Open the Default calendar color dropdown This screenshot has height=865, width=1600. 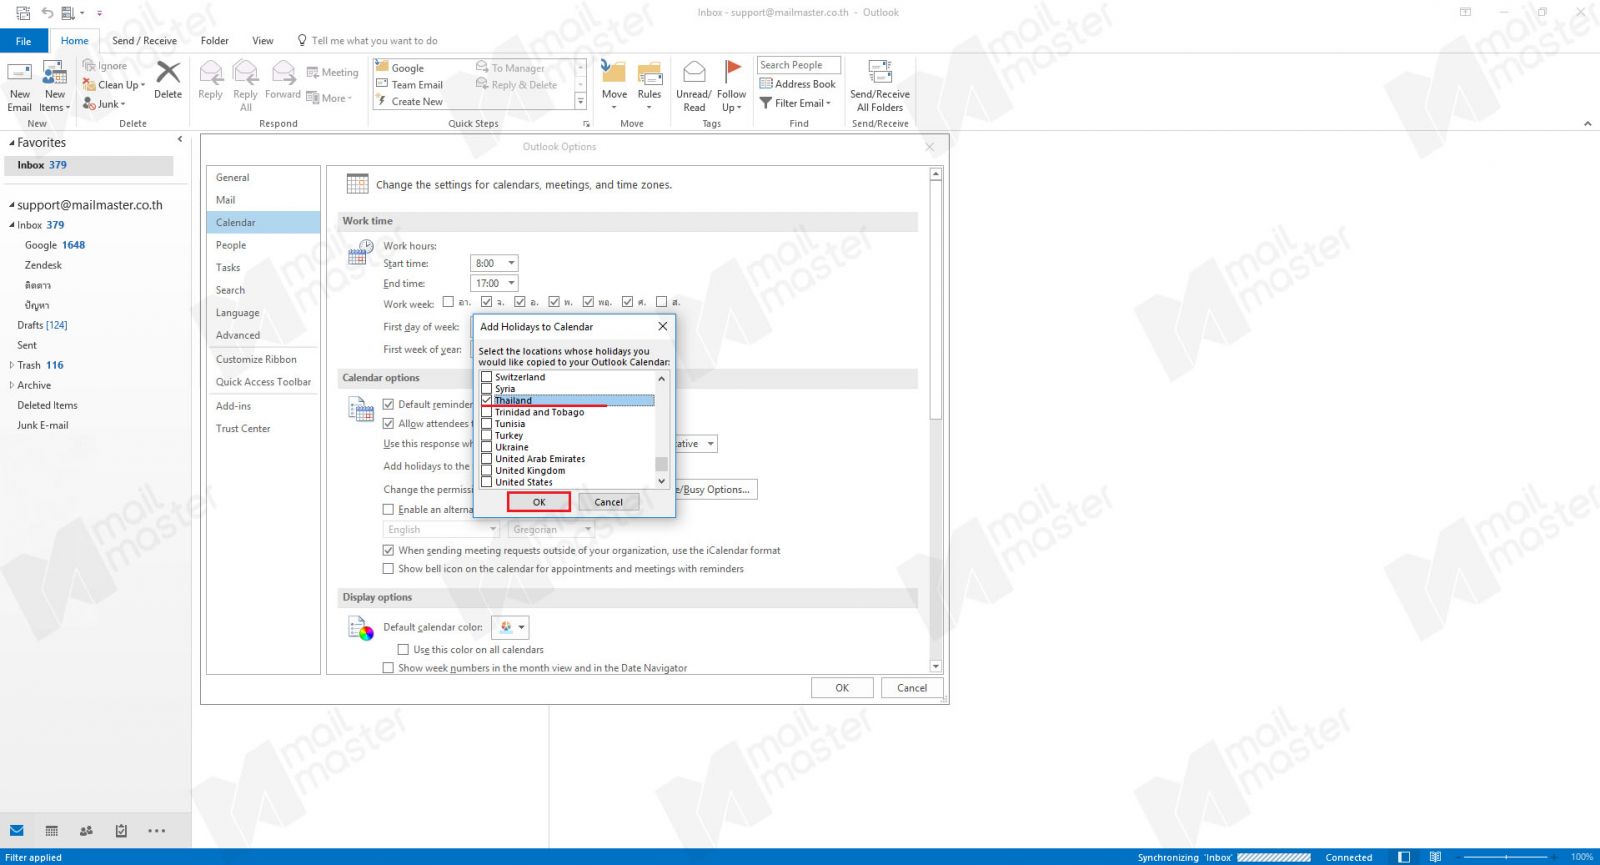pos(509,627)
